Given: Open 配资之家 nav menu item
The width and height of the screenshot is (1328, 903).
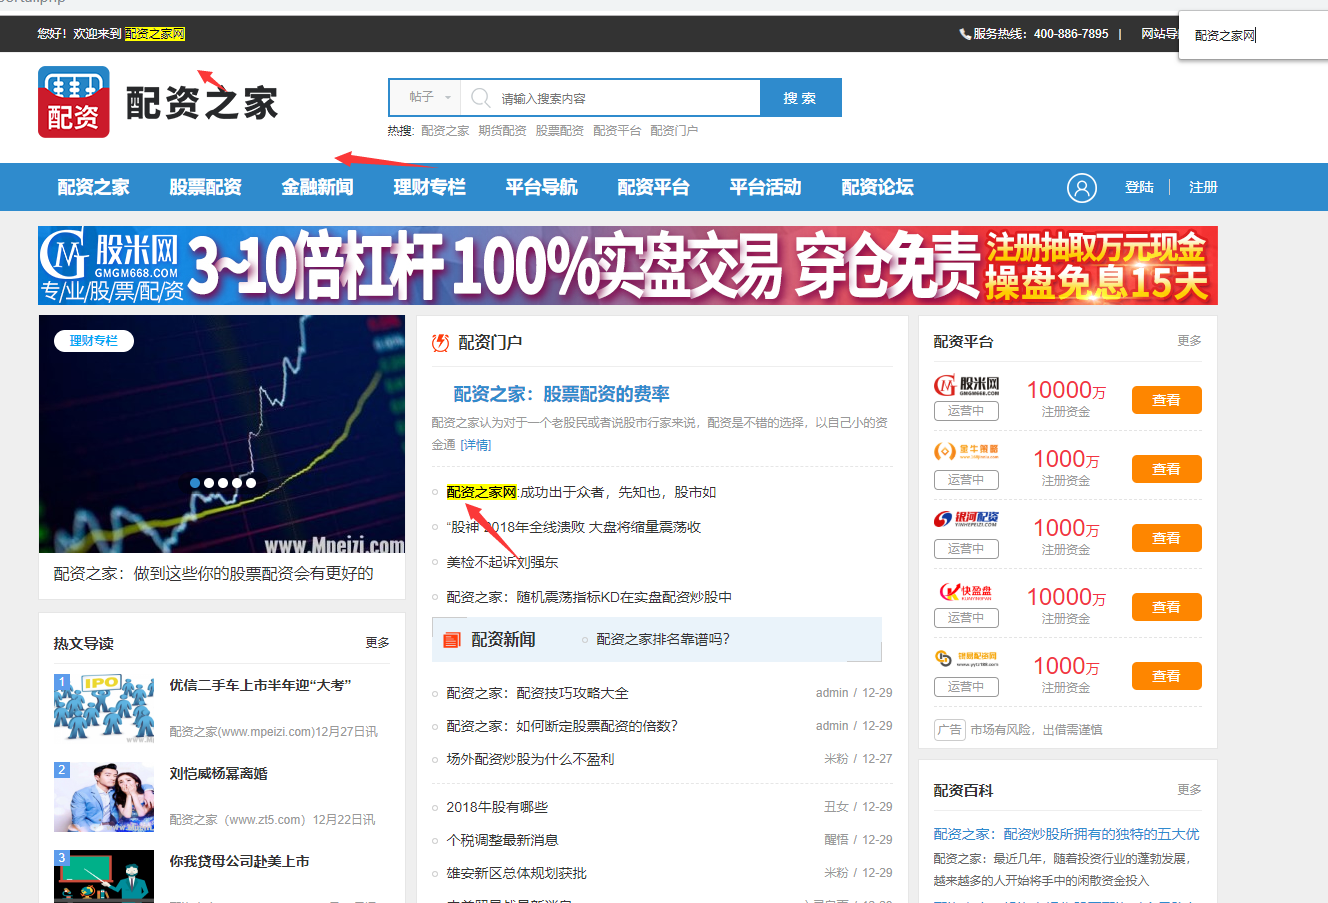Looking at the screenshot, I should (x=94, y=187).
